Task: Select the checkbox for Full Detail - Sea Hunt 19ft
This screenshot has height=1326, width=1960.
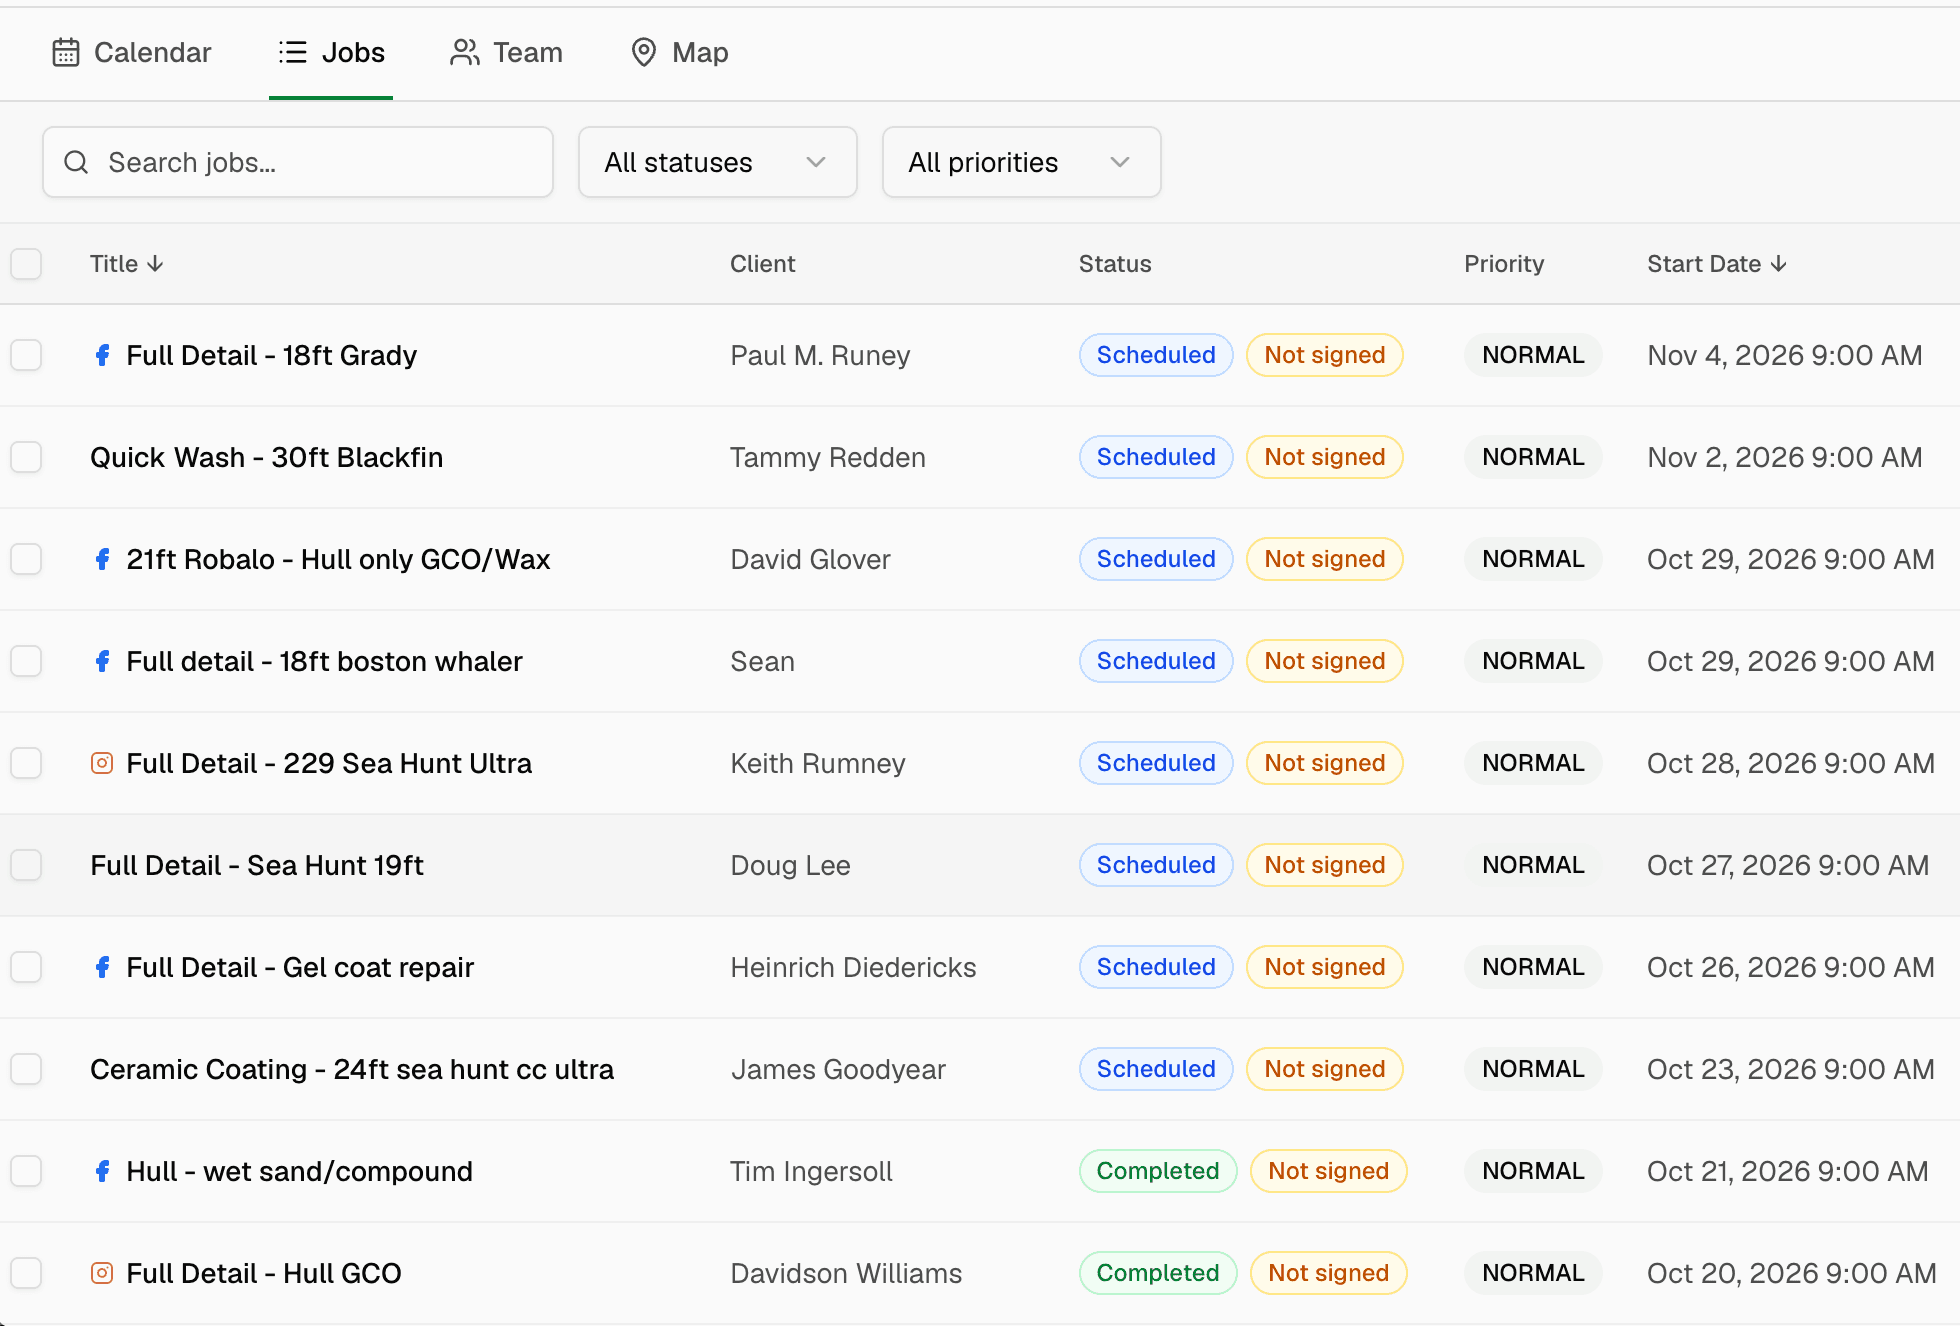Action: 26,865
